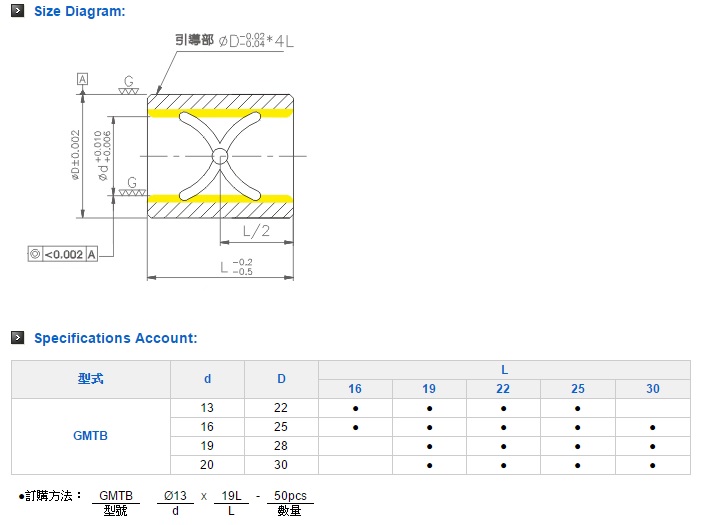Screen dimensions: 705x525
Task: Click the datum A box symbol
Action: tap(82, 79)
